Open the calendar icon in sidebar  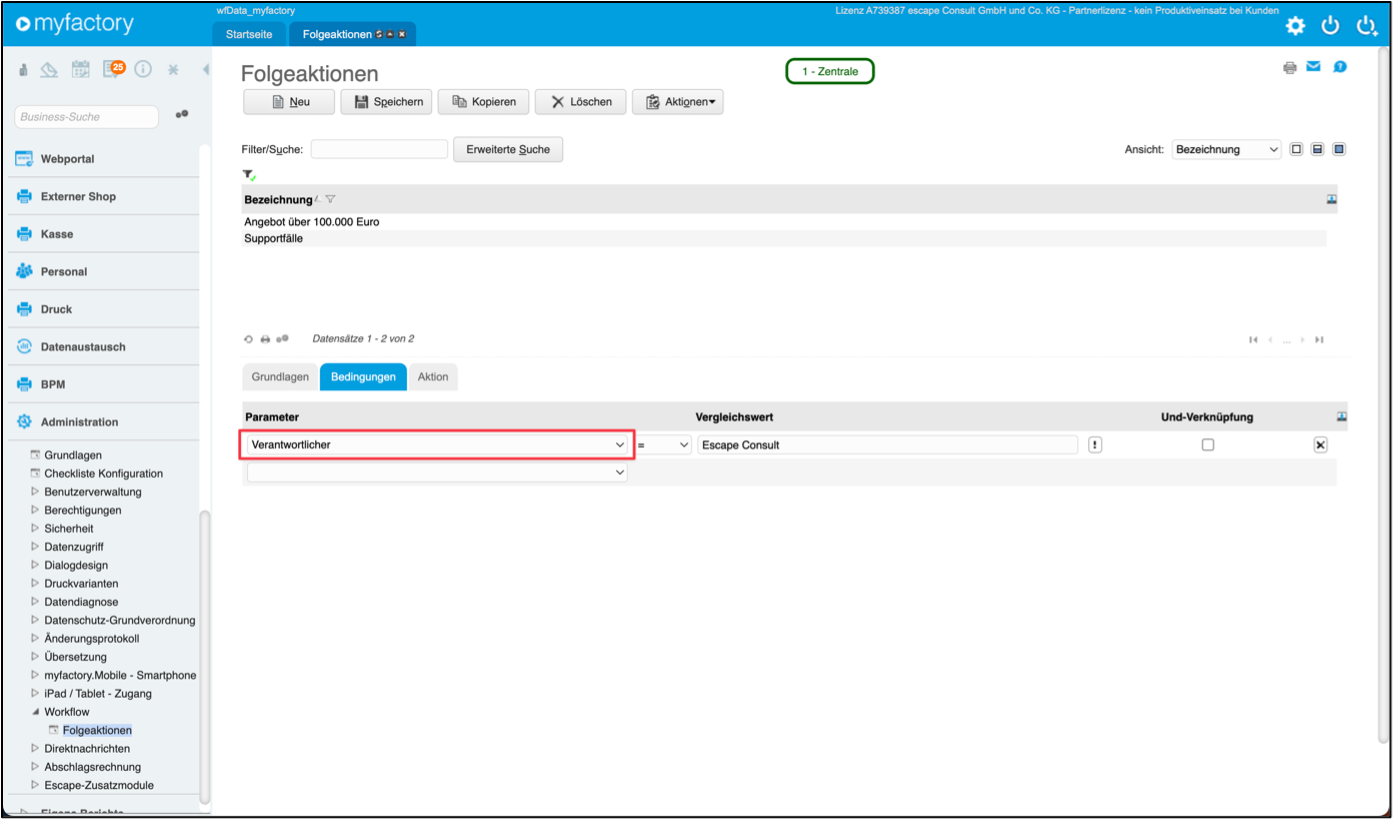(x=81, y=70)
